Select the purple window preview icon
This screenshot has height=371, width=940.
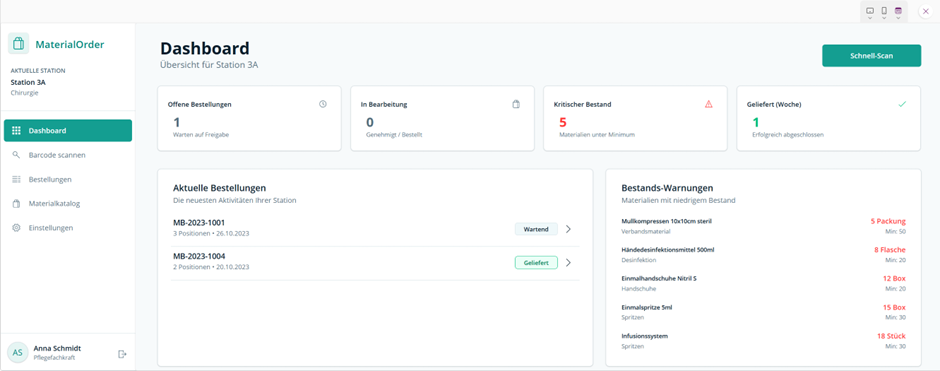tap(898, 11)
